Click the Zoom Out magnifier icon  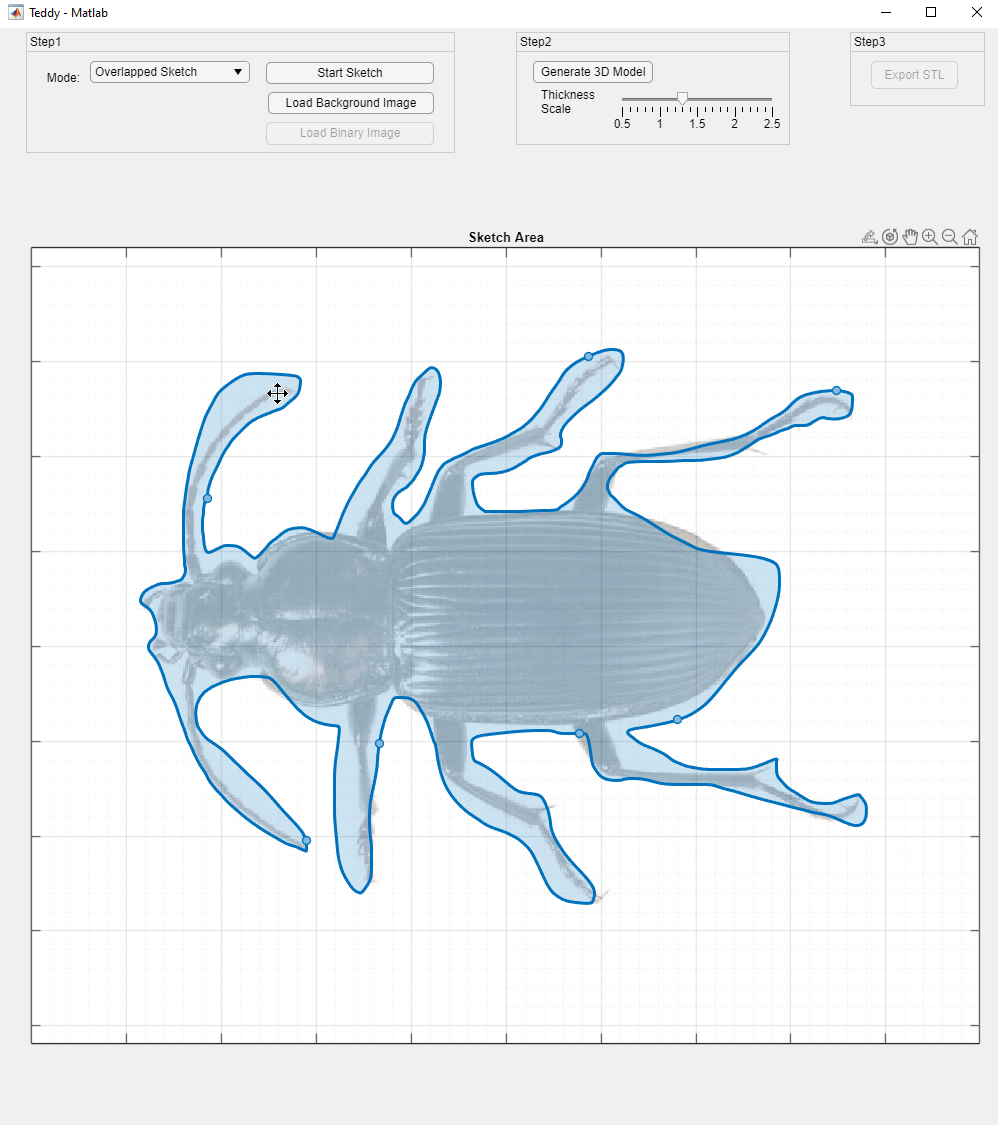pos(950,236)
